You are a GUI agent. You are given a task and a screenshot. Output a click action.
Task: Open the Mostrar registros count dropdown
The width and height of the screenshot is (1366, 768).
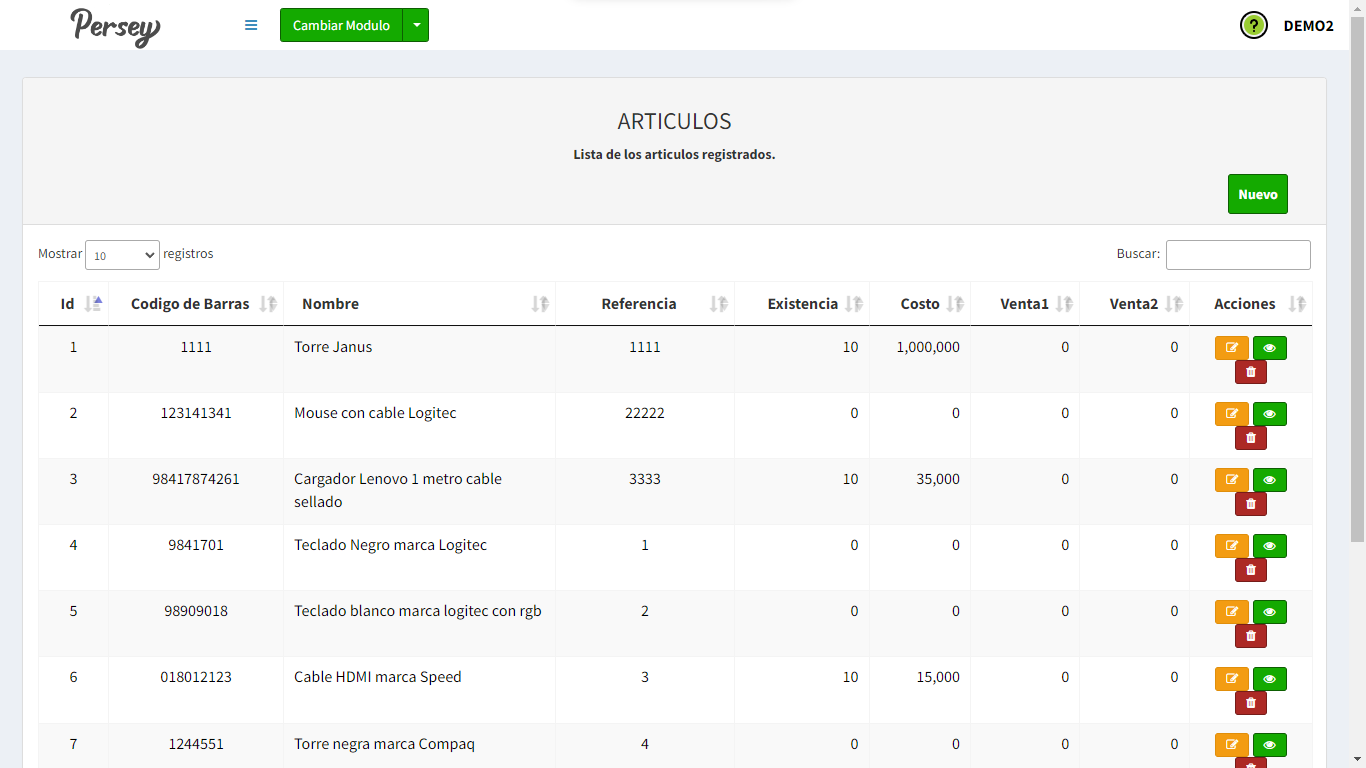(x=122, y=255)
